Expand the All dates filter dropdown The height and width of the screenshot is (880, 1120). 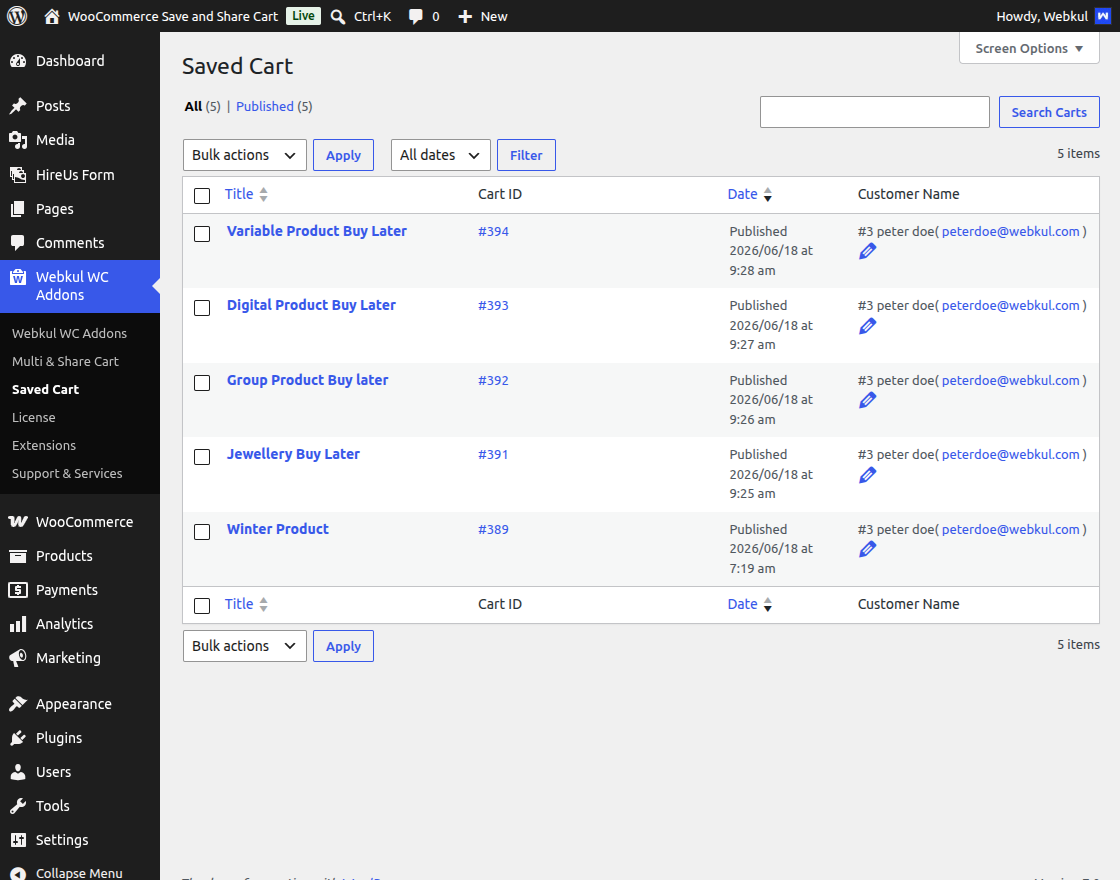pos(440,155)
